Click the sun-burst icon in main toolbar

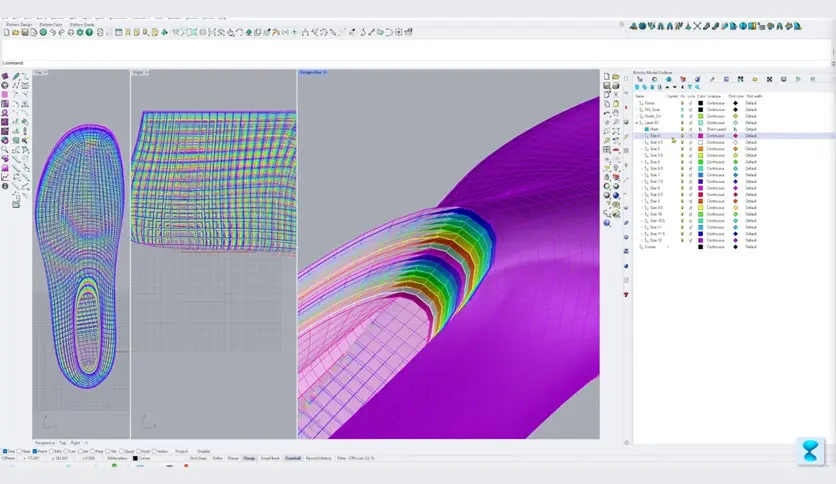pos(398,33)
